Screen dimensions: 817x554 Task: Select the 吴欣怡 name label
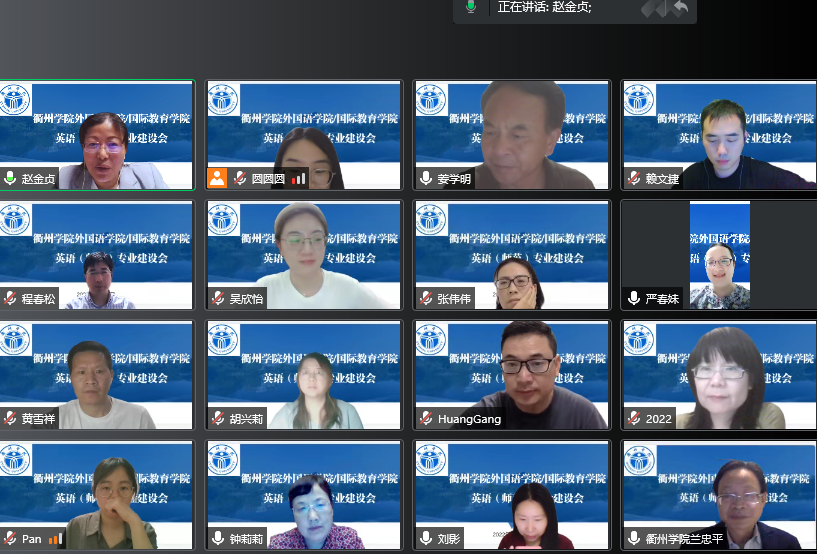tap(246, 299)
